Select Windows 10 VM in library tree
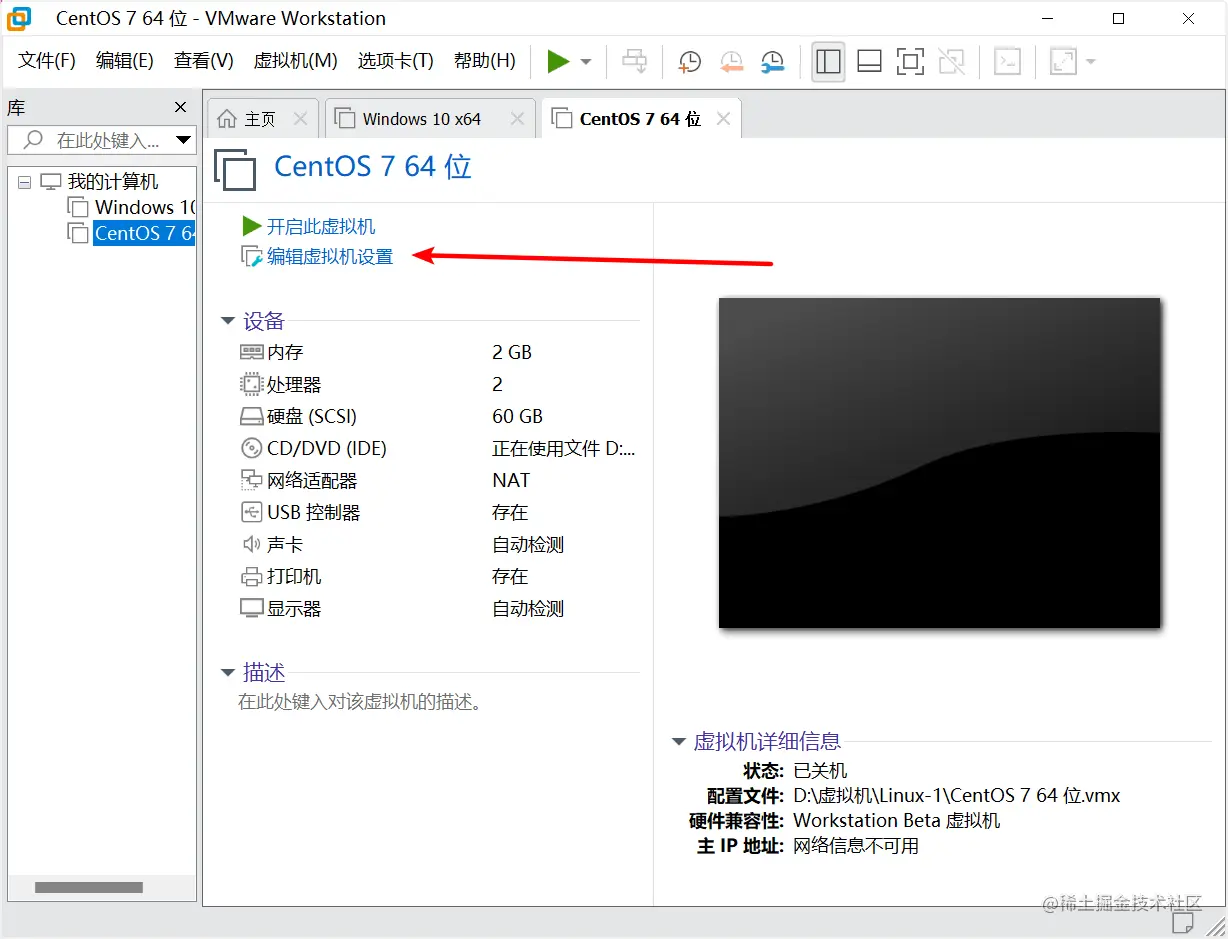1228x939 pixels. (x=145, y=207)
